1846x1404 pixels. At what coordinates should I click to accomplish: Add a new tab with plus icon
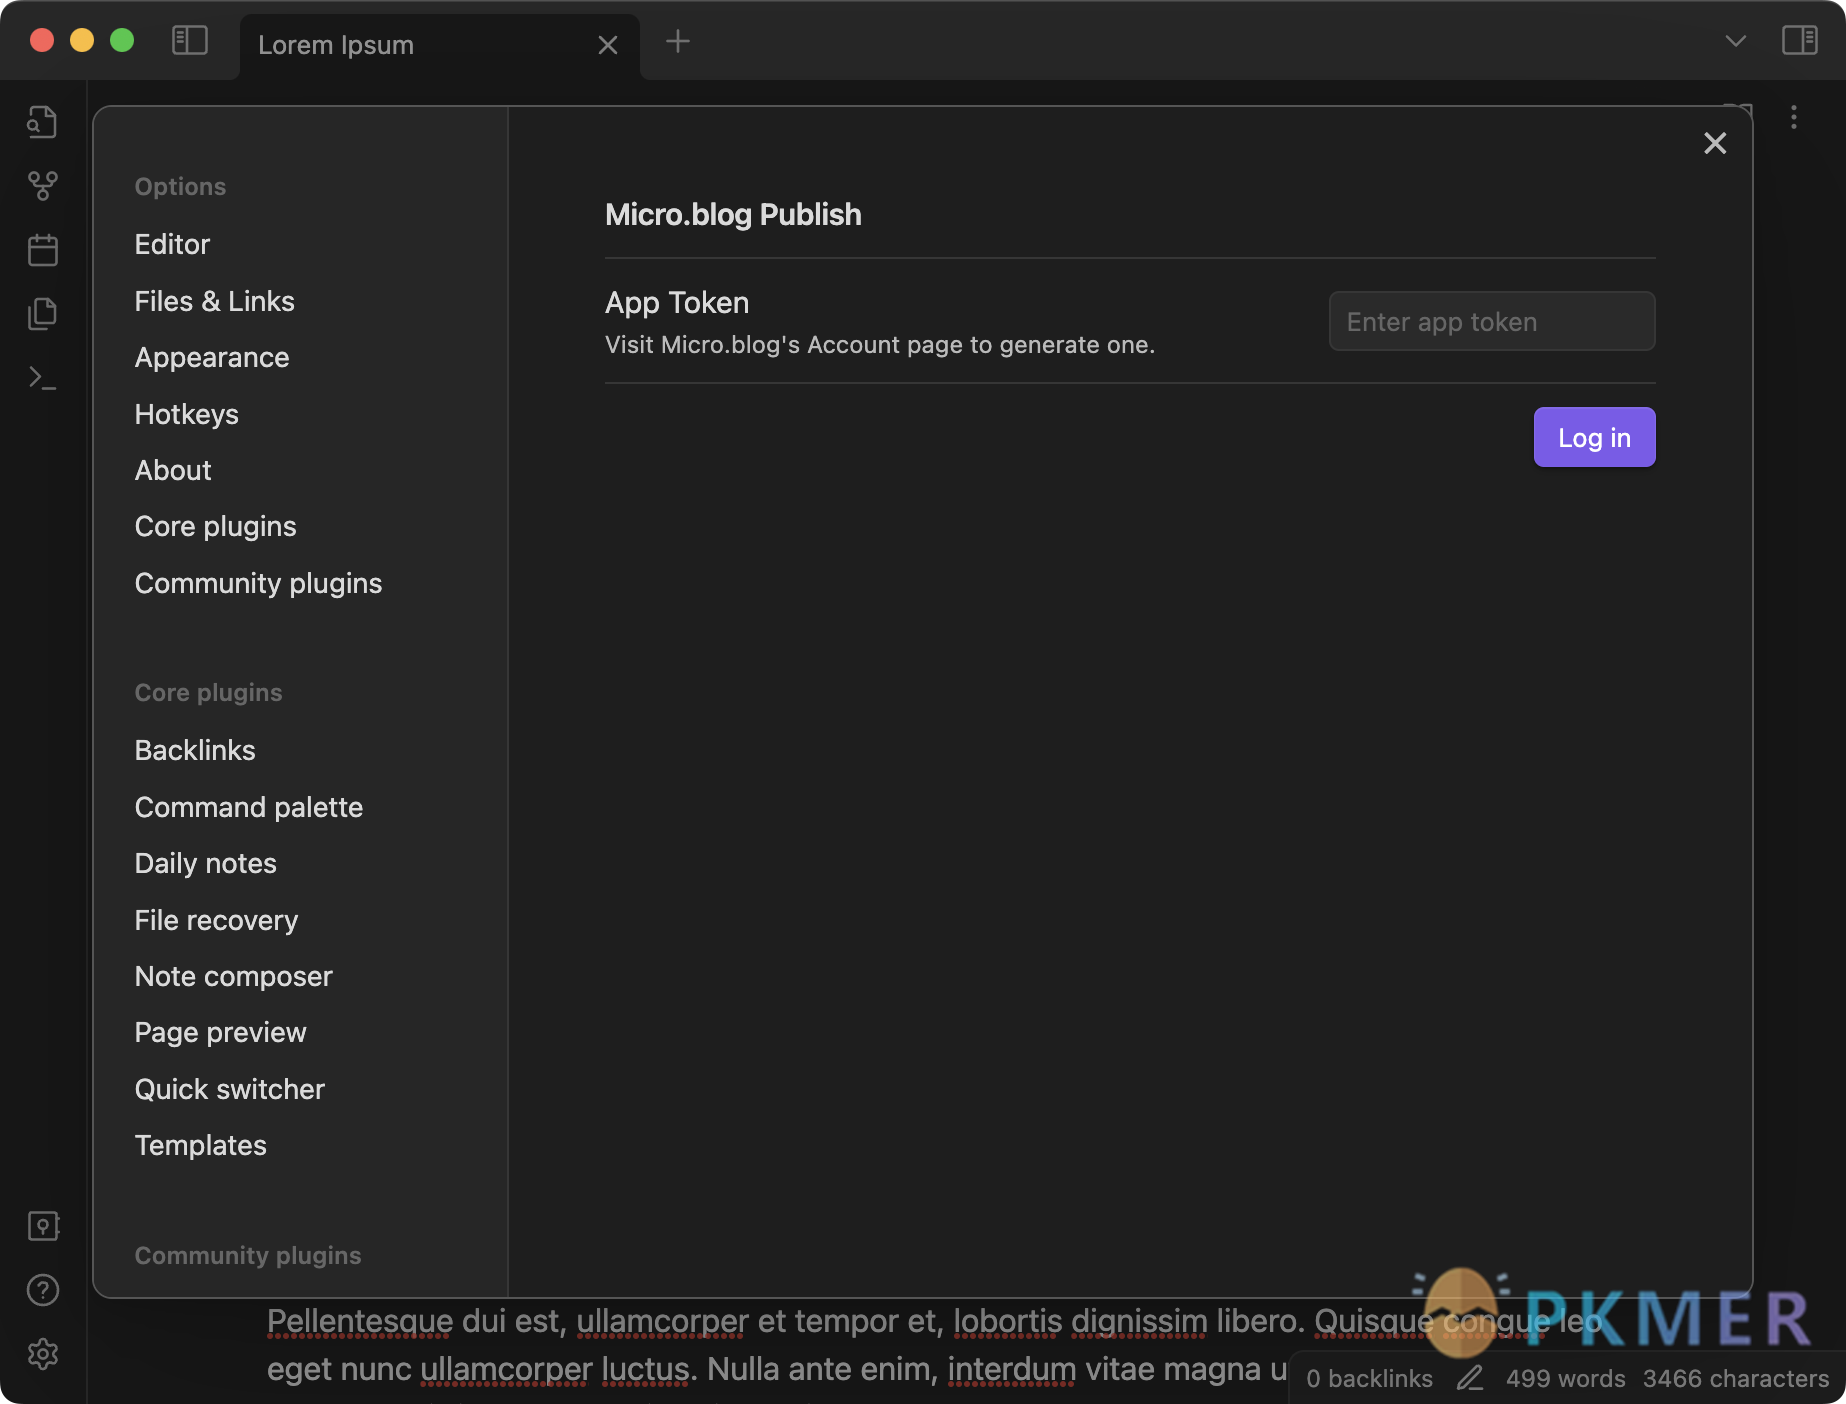[x=678, y=41]
